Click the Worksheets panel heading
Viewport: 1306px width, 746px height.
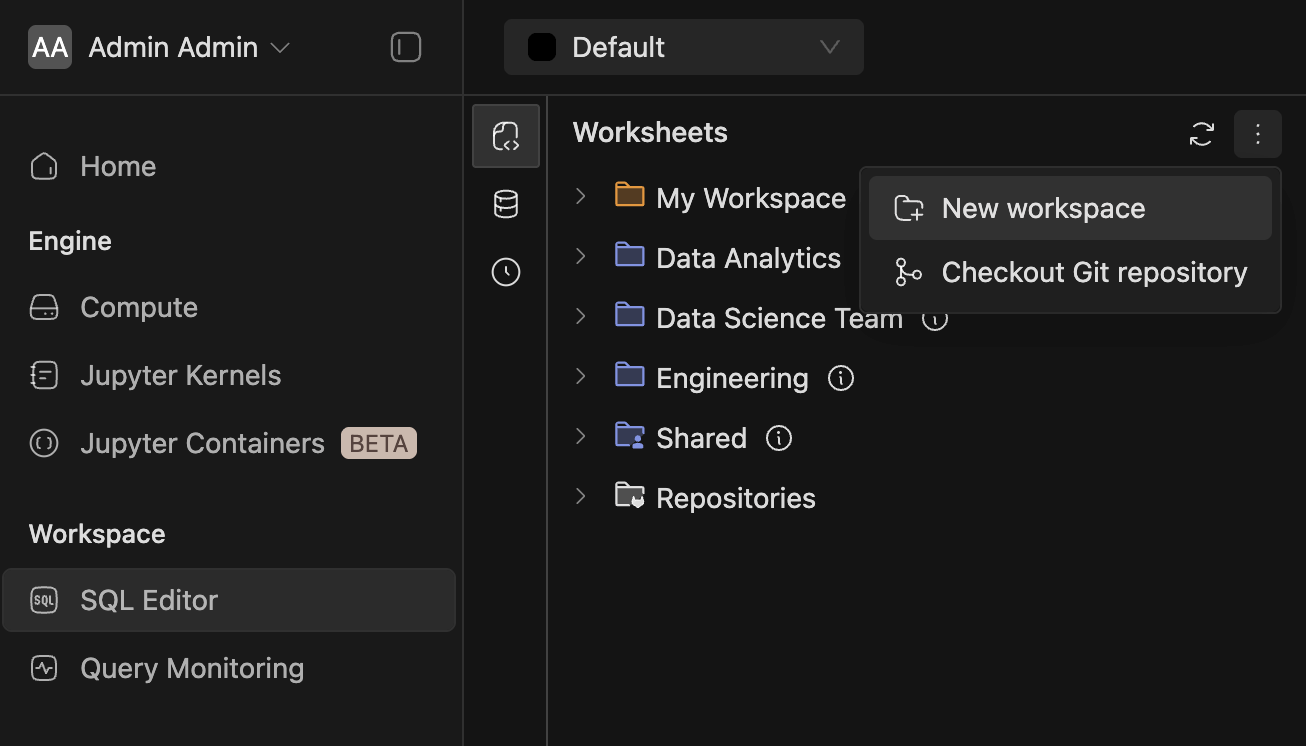(x=650, y=133)
